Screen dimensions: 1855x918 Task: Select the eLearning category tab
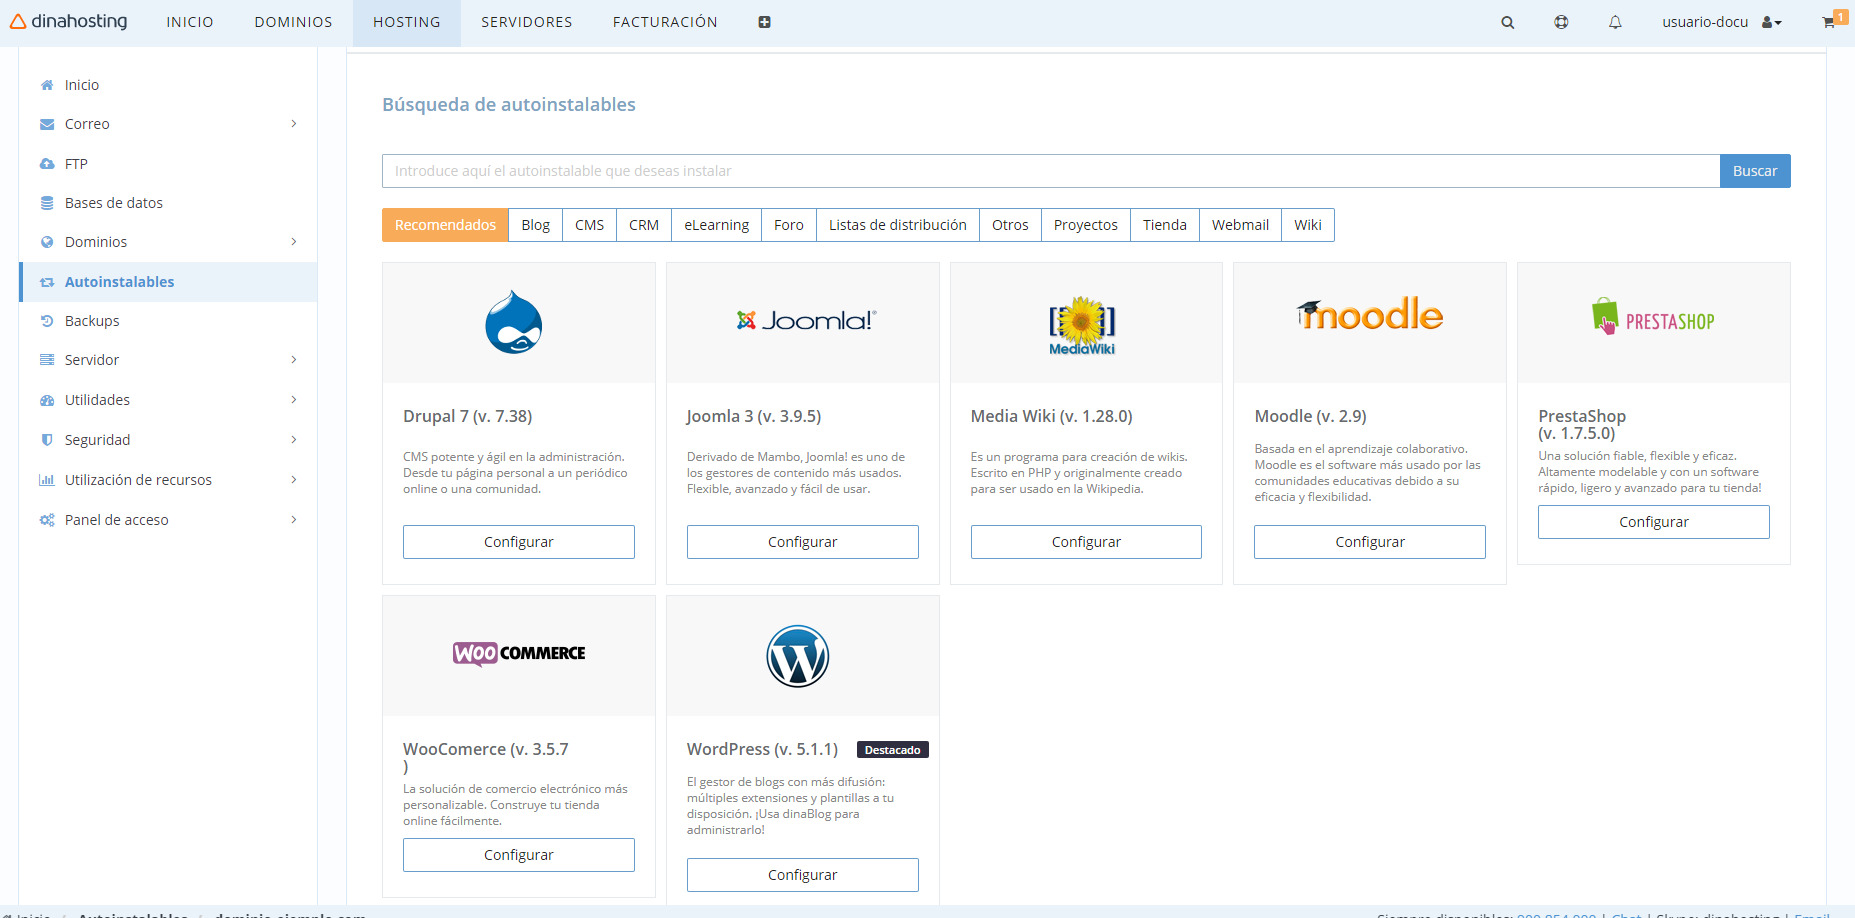click(716, 225)
